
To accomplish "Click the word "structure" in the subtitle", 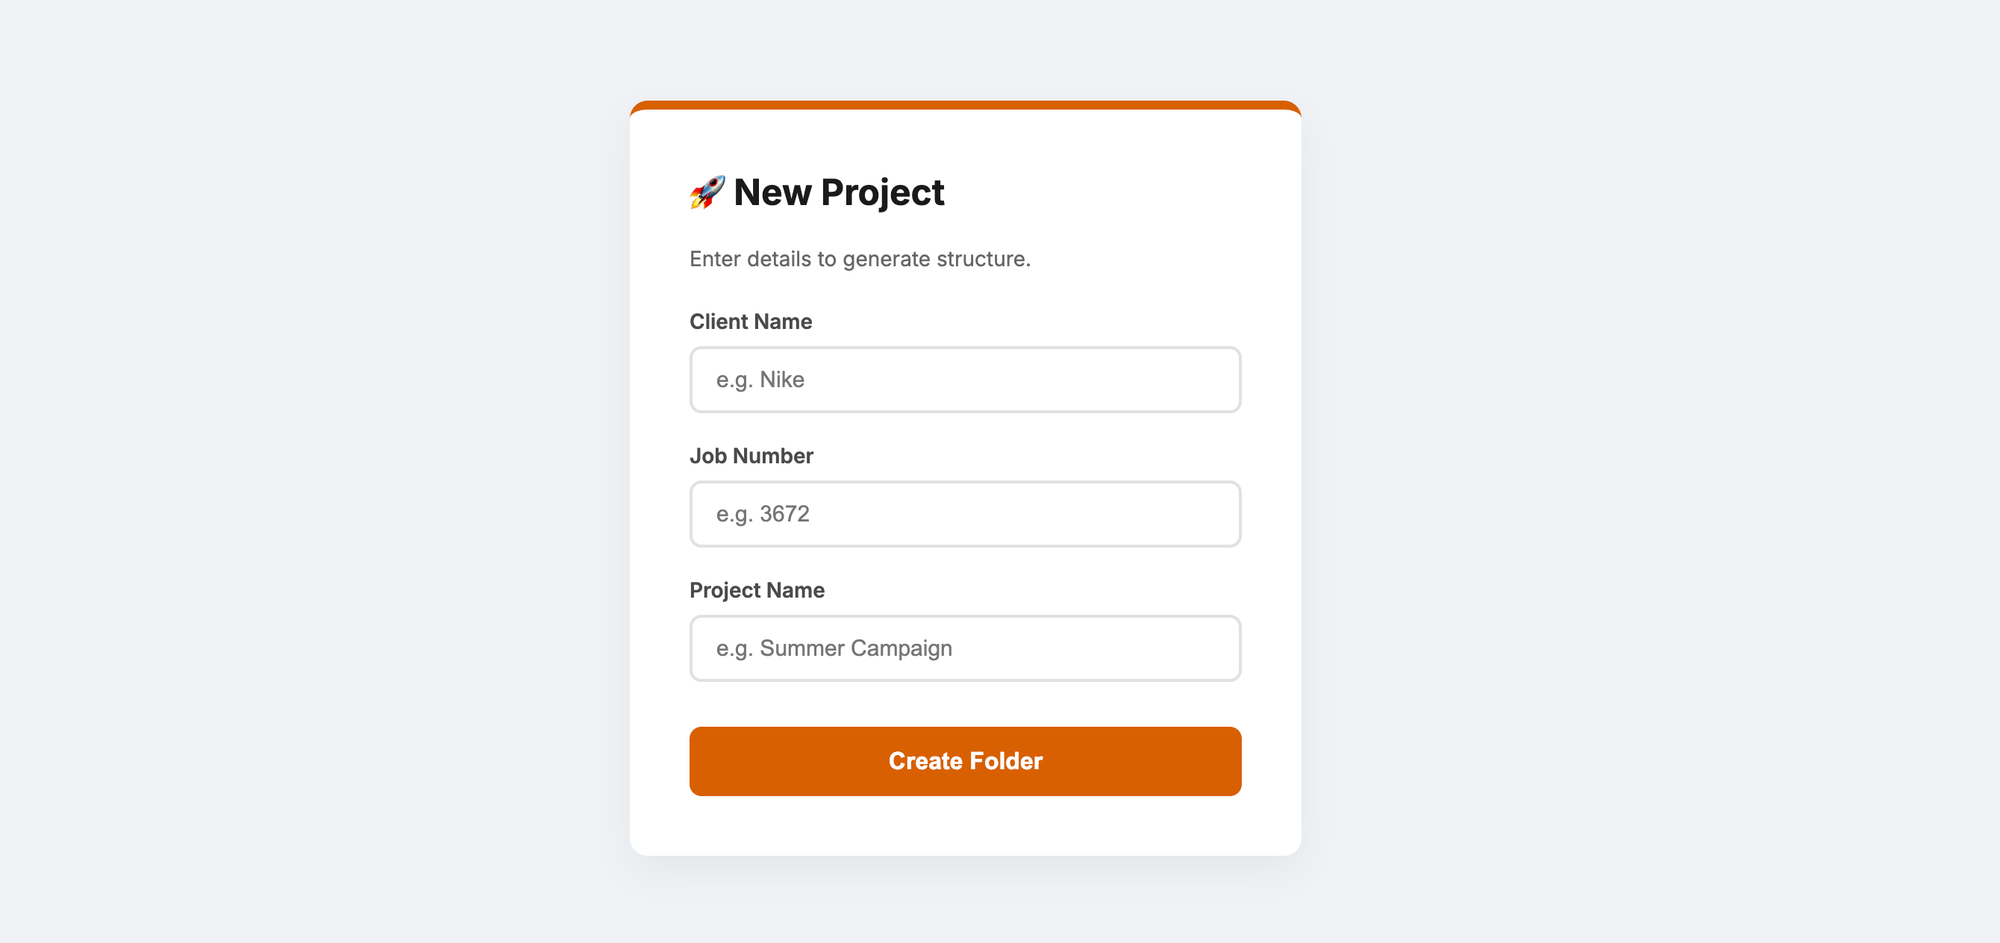I will pyautogui.click(x=983, y=259).
